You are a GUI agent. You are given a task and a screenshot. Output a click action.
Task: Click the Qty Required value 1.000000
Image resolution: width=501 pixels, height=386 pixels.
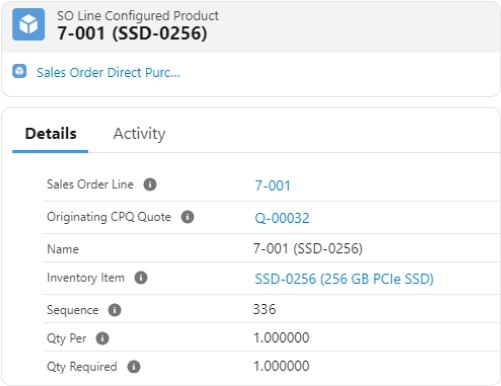click(281, 366)
